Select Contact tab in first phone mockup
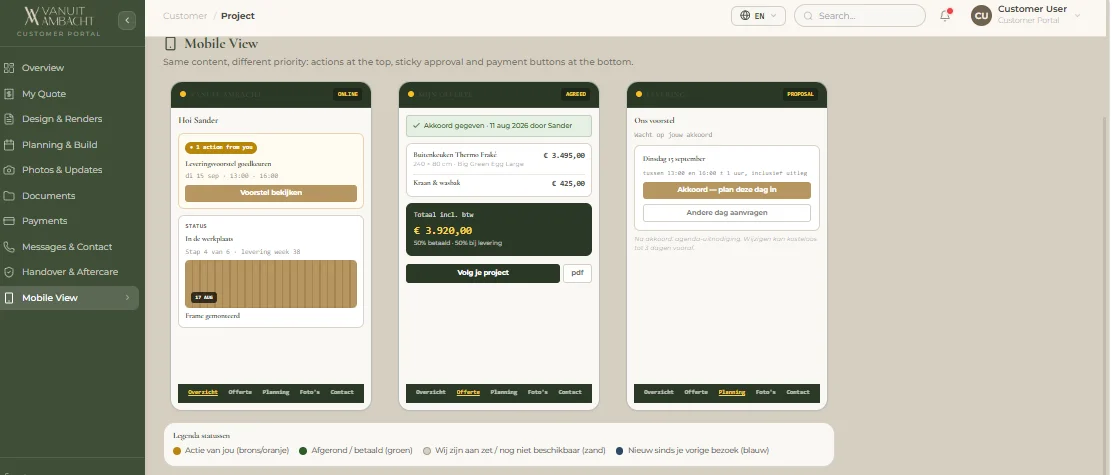Image resolution: width=1112 pixels, height=475 pixels. tap(342, 392)
